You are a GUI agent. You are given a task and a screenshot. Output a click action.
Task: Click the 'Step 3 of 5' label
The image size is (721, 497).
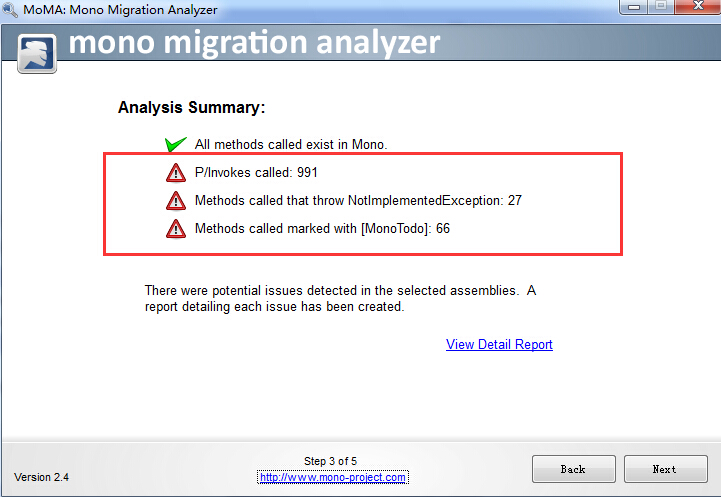[x=330, y=461]
